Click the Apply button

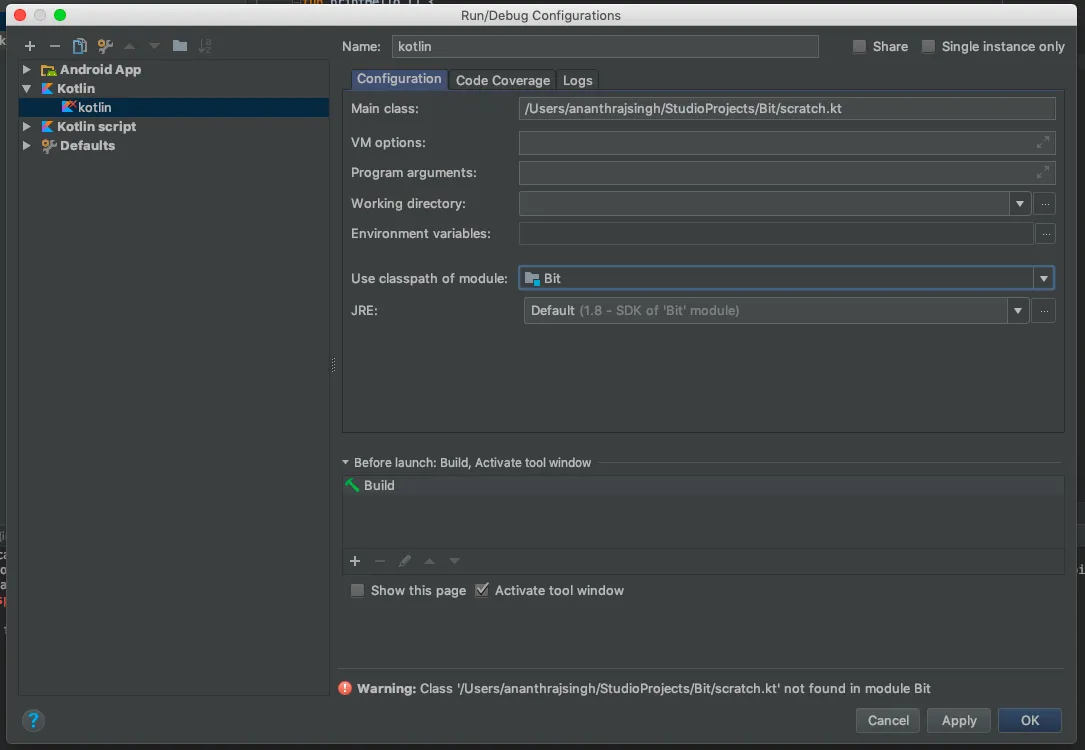point(959,720)
